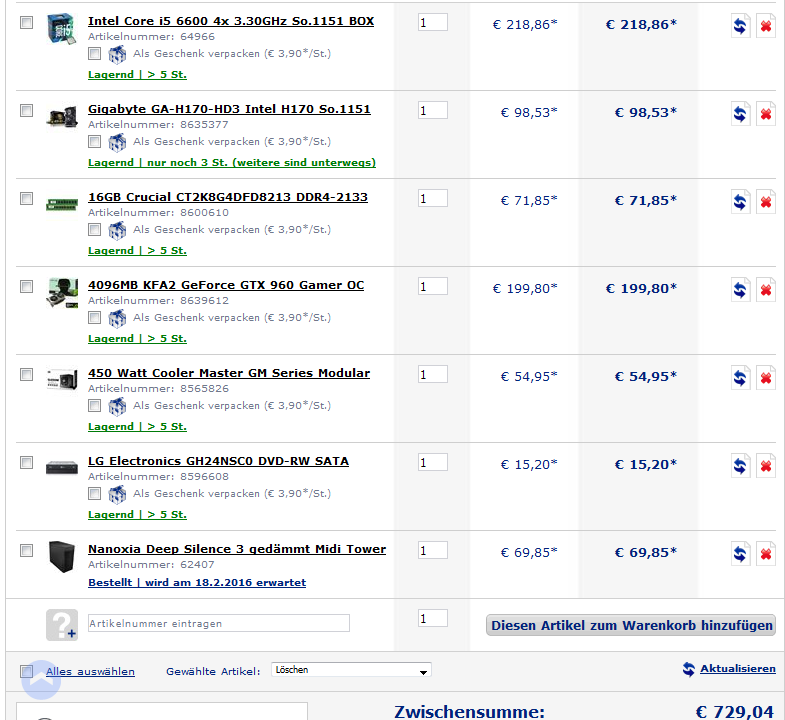Click gift box icon under 16GB Crucial
This screenshot has width=785, height=720.
[x=117, y=230]
